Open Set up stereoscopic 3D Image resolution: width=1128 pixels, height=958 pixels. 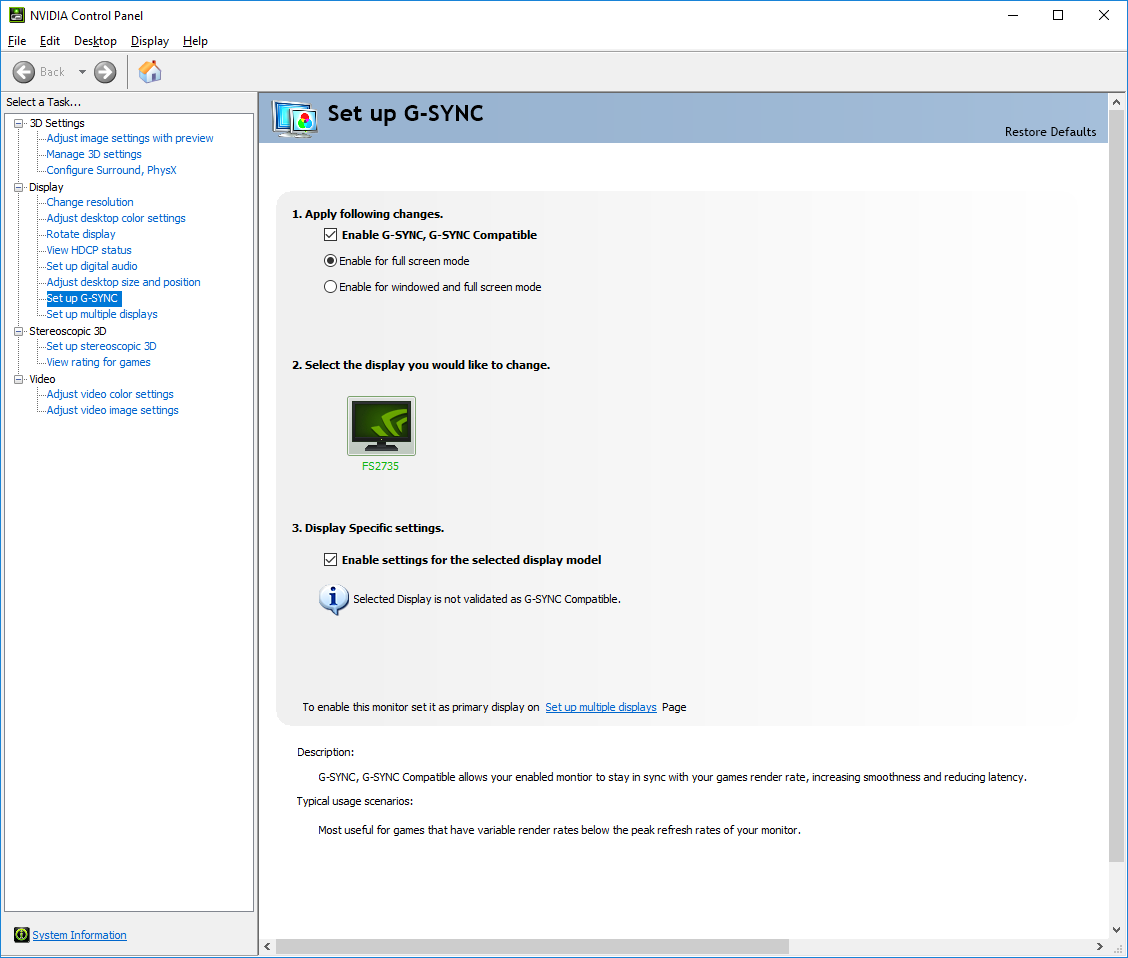coord(101,346)
